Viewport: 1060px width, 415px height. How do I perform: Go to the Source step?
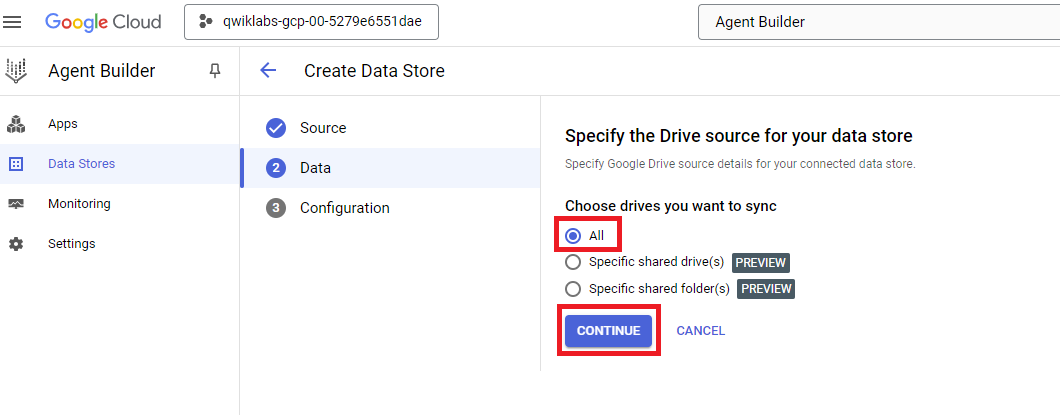(322, 128)
